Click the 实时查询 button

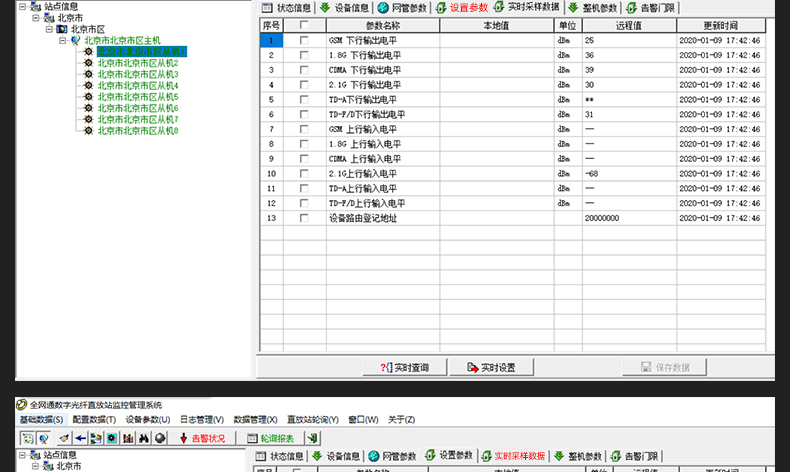(x=405, y=367)
